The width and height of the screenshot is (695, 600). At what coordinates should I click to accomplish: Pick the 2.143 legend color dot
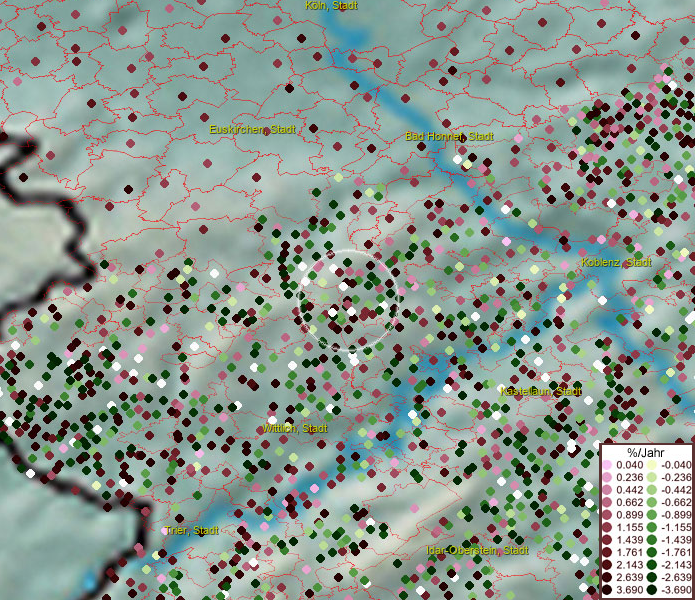click(x=607, y=565)
